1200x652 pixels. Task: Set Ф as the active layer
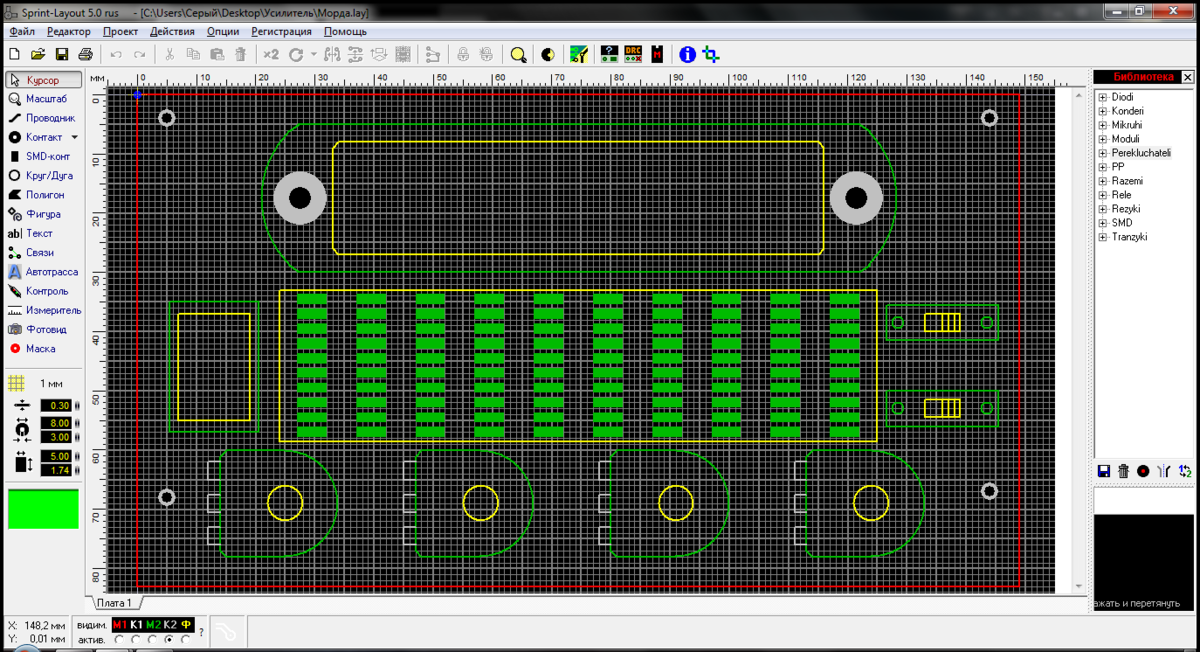pos(186,639)
